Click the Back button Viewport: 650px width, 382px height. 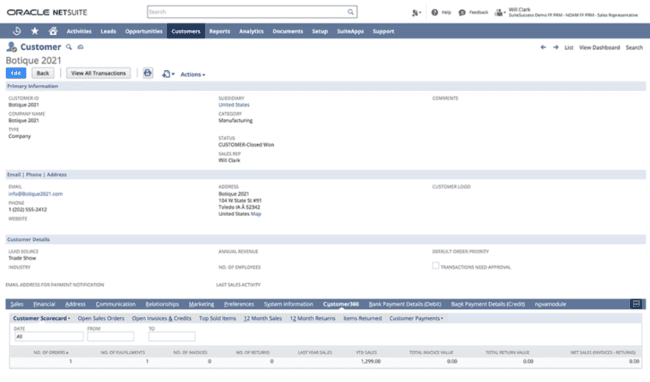pyautogui.click(x=43, y=73)
